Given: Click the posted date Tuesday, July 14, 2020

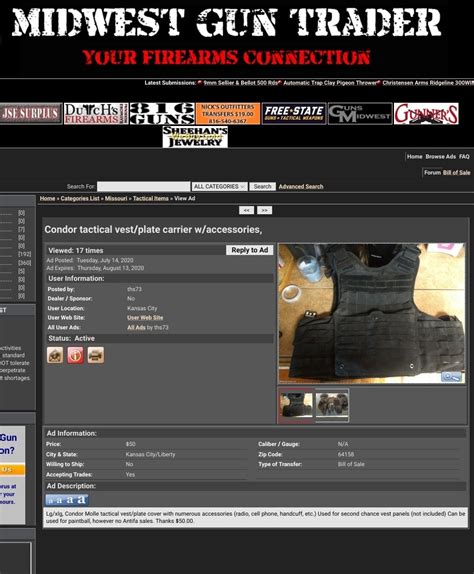Looking at the screenshot, I should pyautogui.click(x=105, y=260).
